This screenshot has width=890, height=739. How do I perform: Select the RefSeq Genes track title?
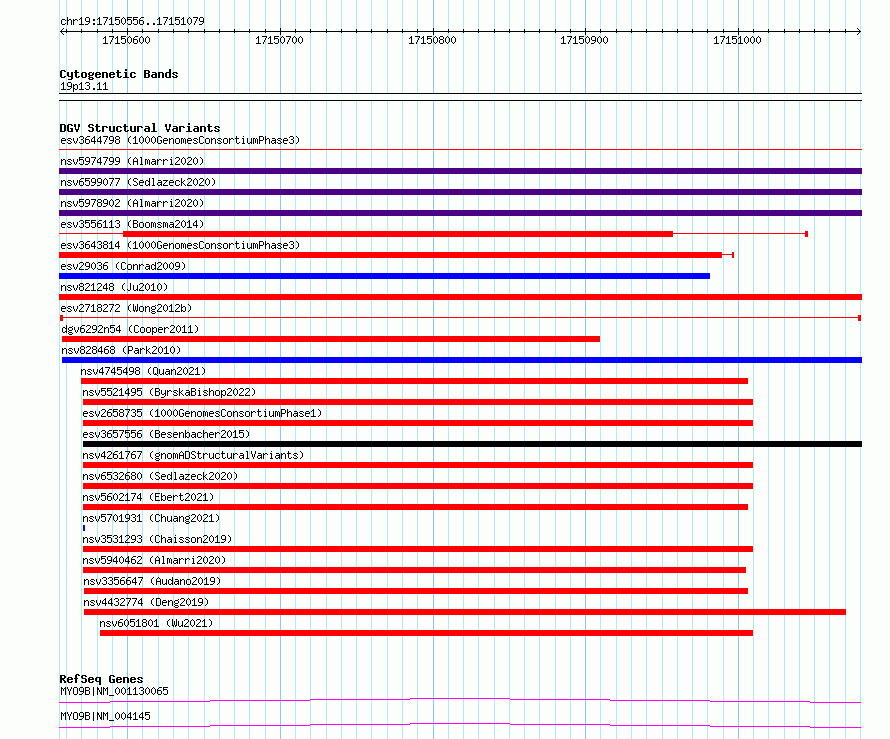pos(101,679)
